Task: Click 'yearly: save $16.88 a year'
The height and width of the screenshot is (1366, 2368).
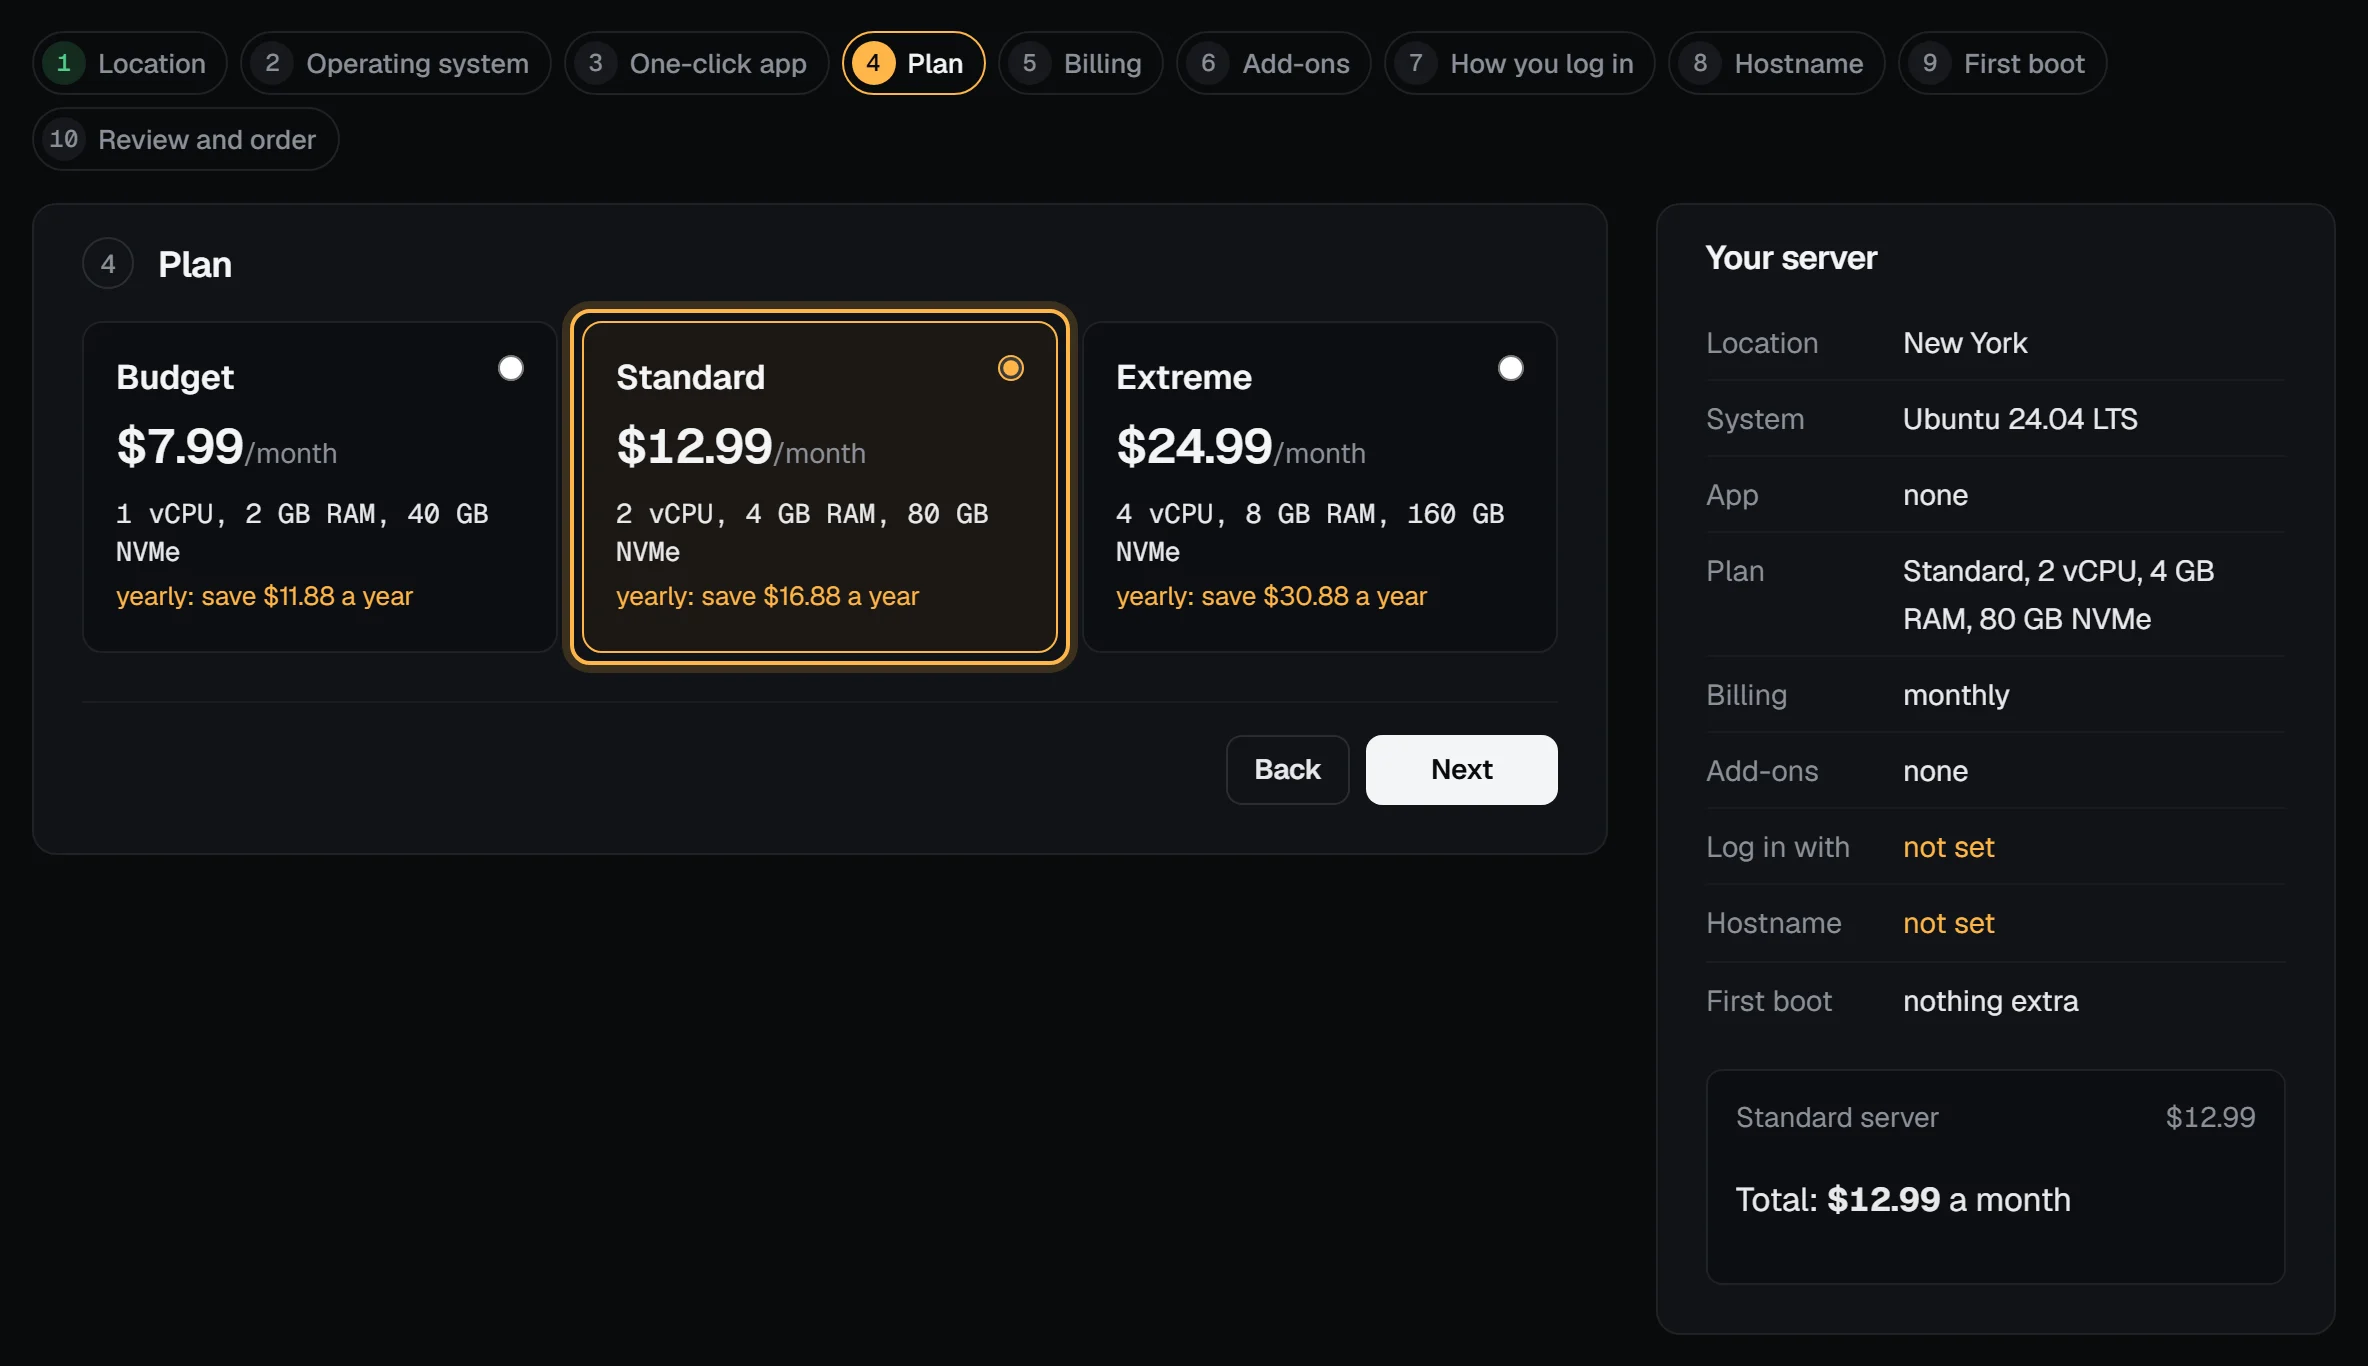Action: click(x=767, y=596)
